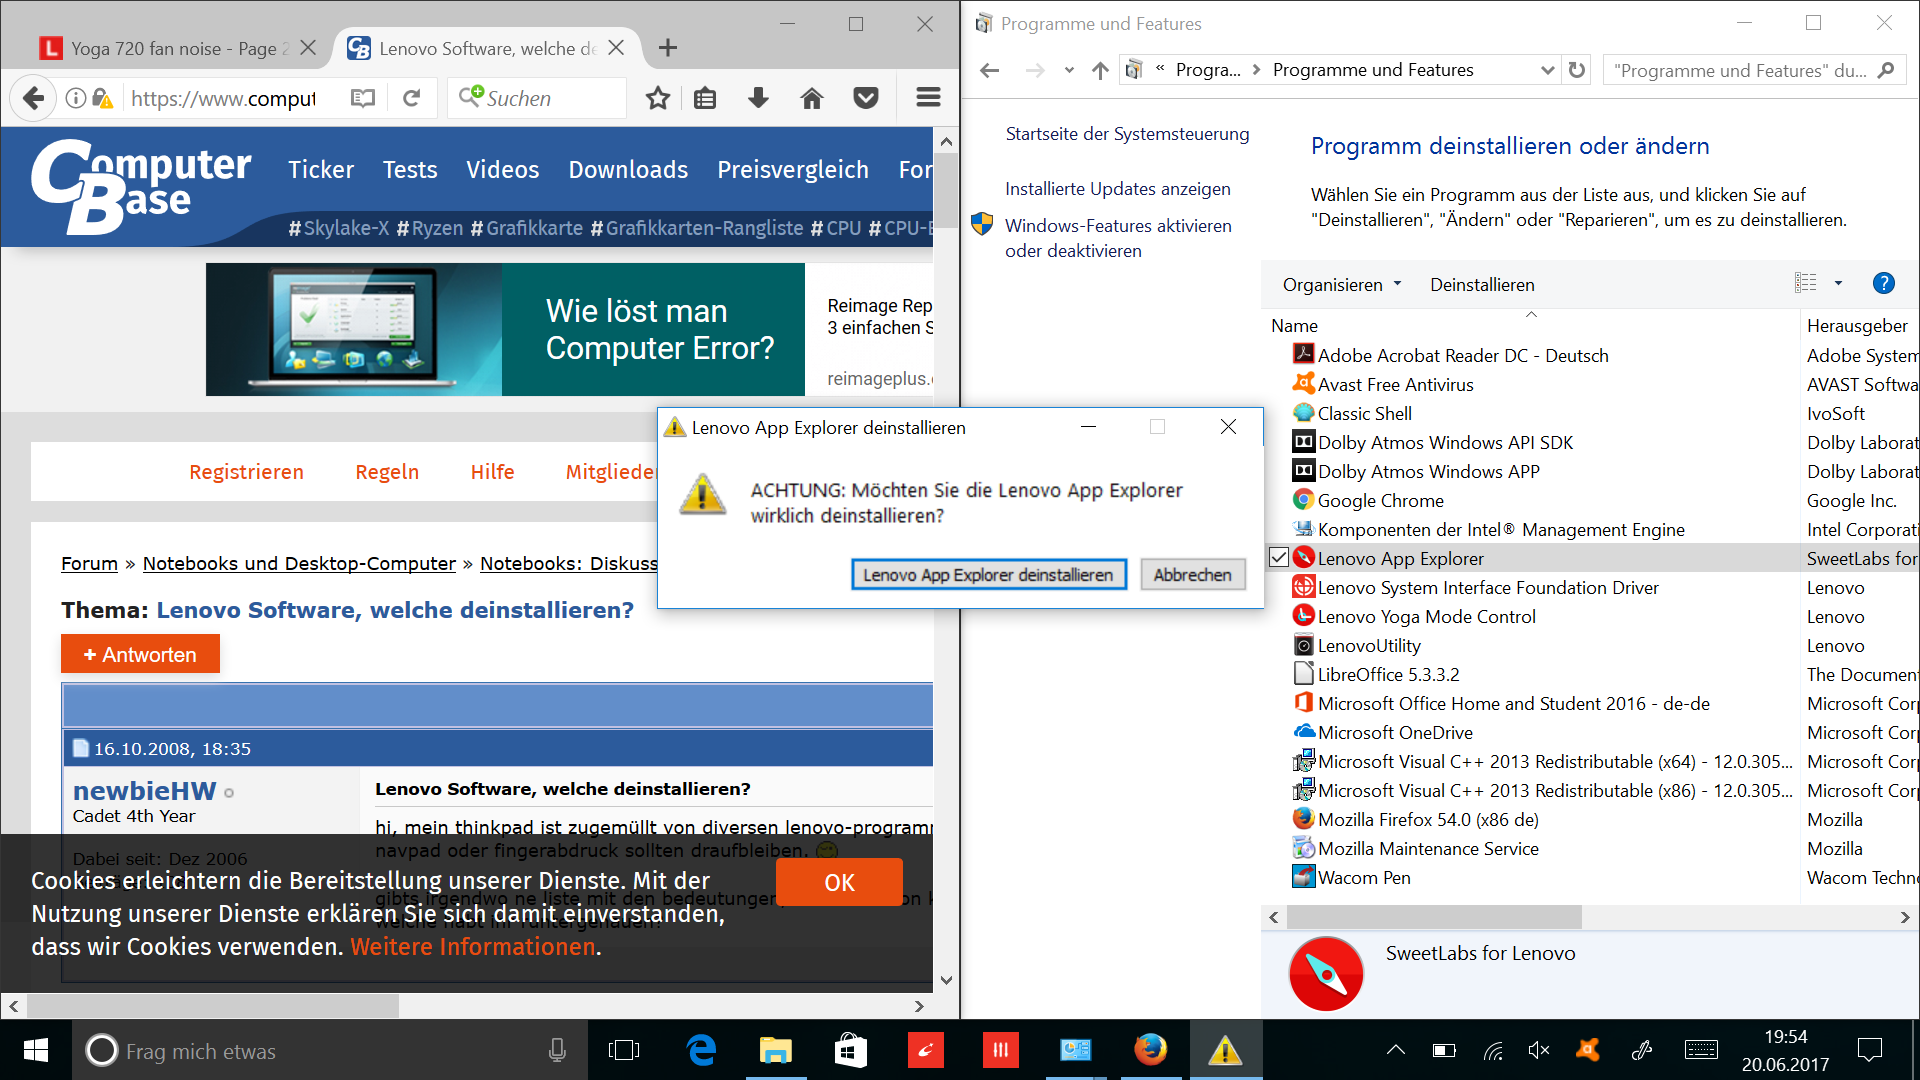Click Firefox bookmark star icon

657,98
